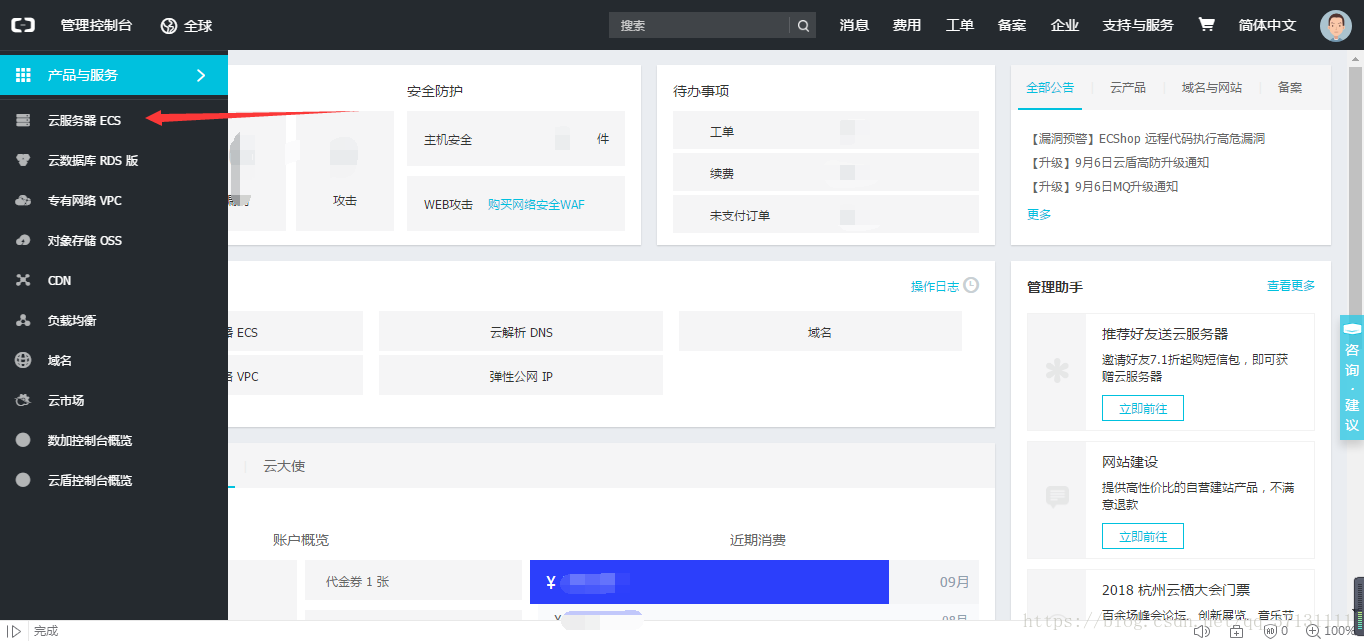Click the zoom magnifier status icon

(1312, 631)
